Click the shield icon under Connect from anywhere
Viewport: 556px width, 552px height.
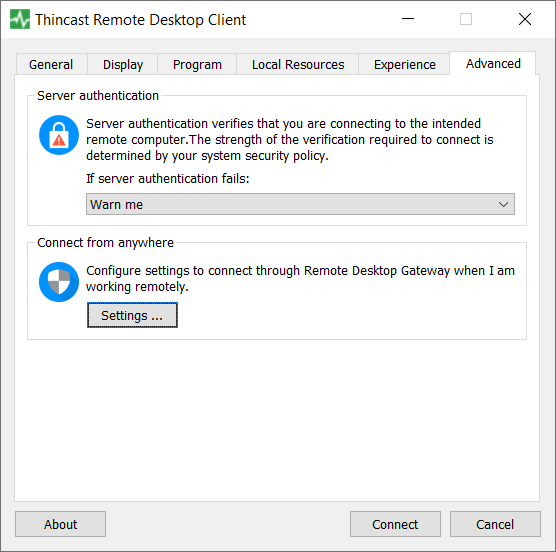tap(59, 282)
